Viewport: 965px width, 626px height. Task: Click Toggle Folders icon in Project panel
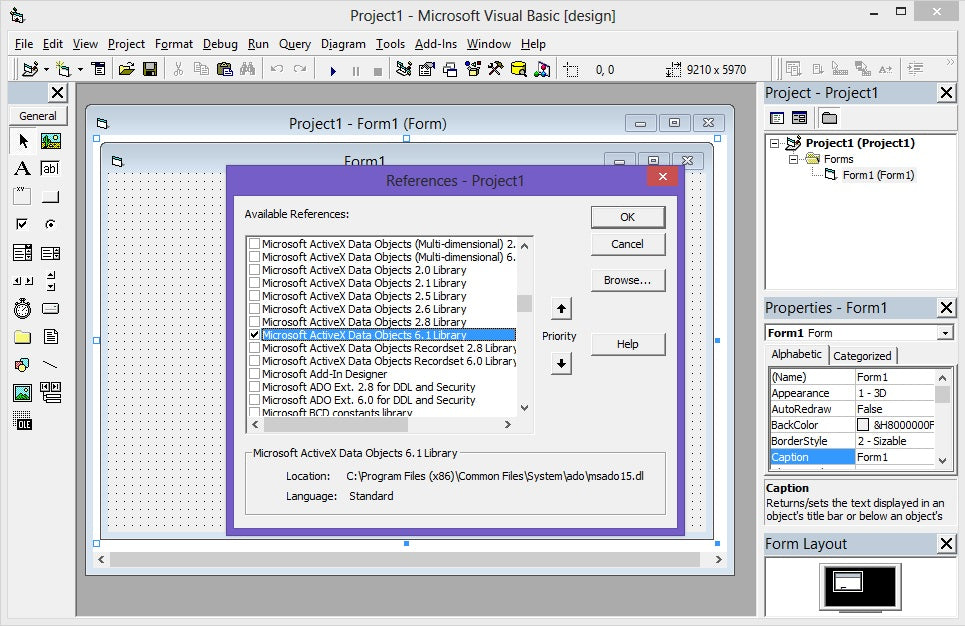tap(829, 118)
